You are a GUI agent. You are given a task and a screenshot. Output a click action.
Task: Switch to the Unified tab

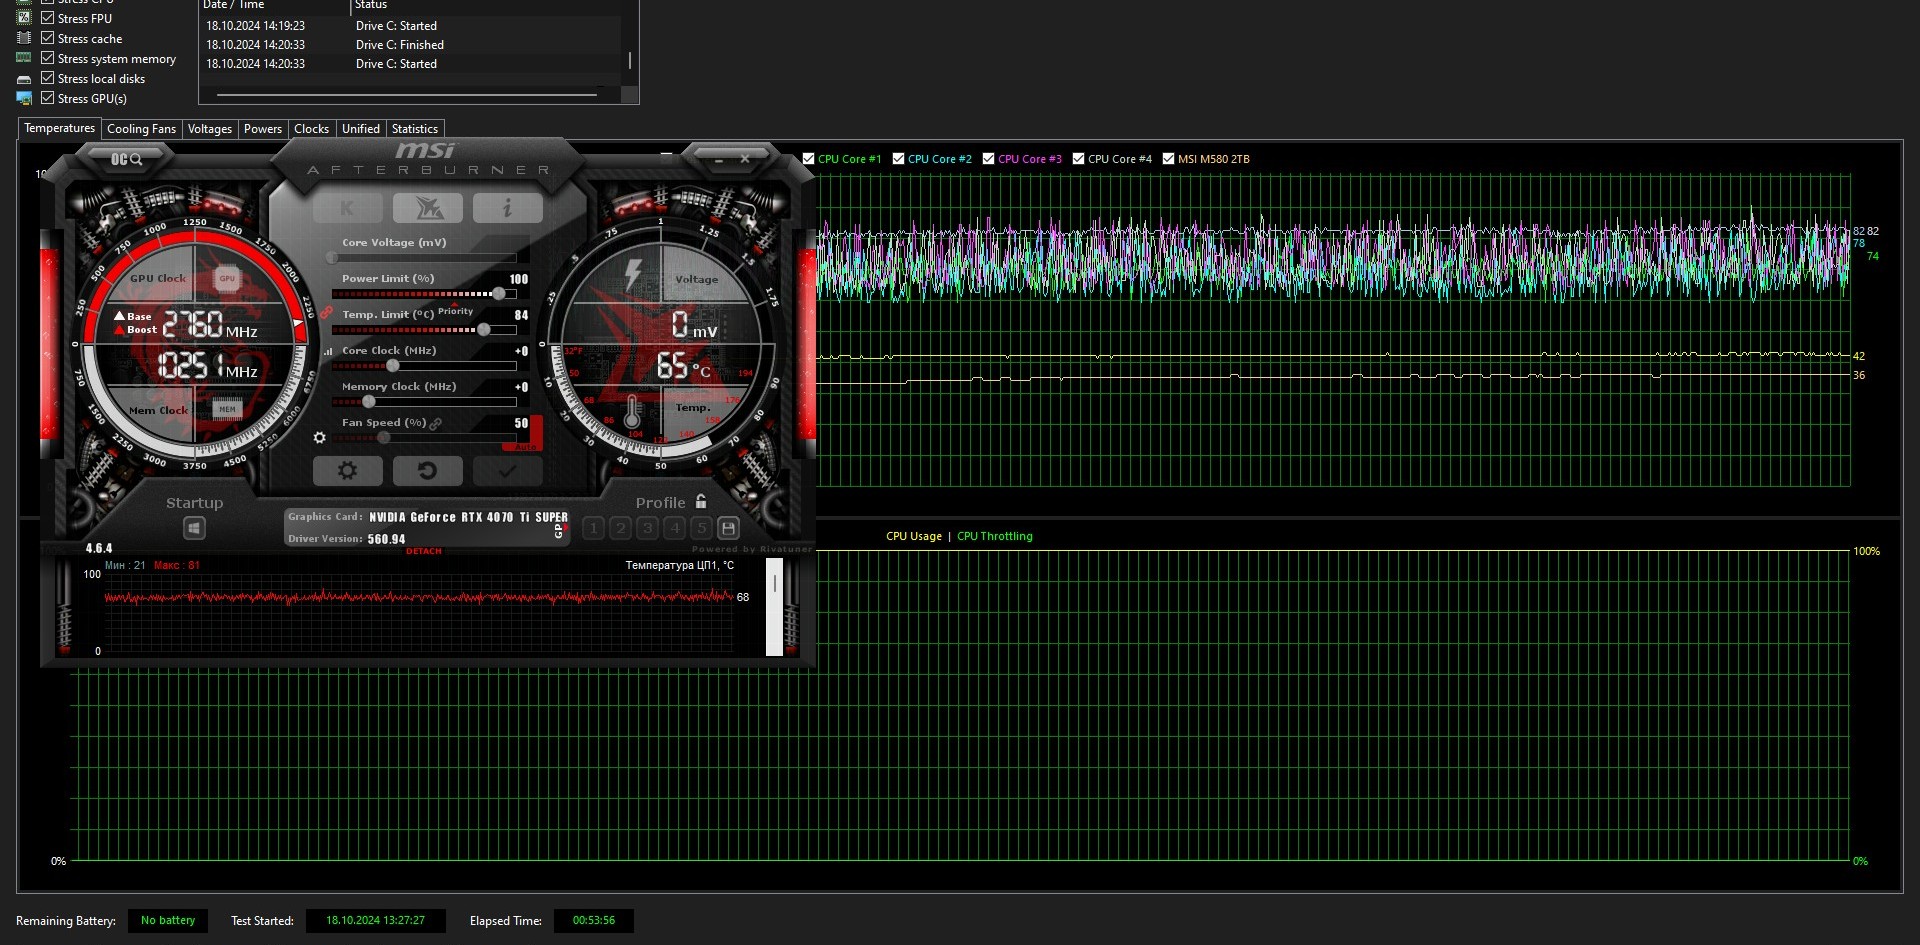pyautogui.click(x=360, y=129)
